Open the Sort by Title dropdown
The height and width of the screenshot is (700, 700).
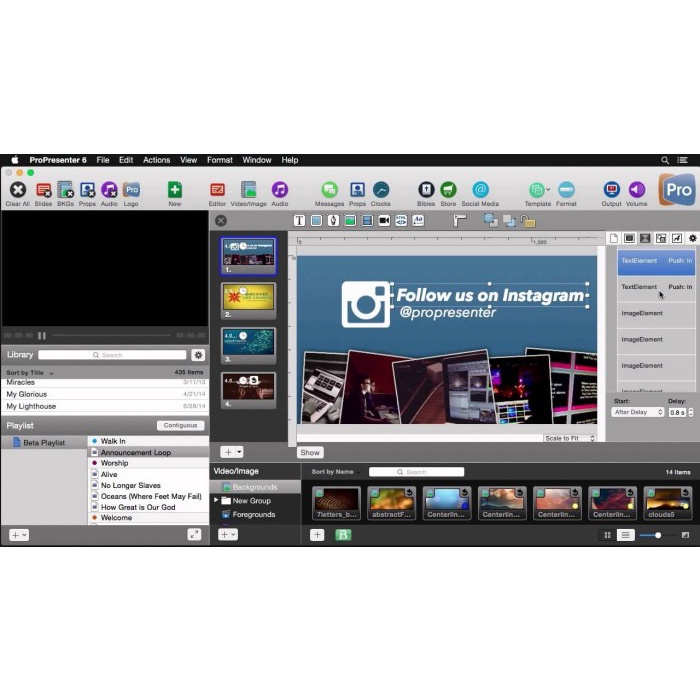pos(30,373)
